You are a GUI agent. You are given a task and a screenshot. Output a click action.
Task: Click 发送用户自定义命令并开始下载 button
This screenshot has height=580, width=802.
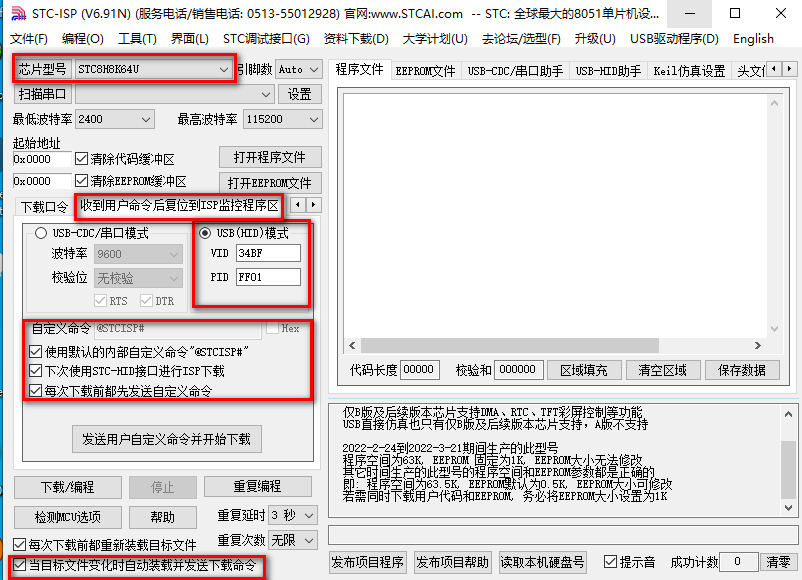(167, 439)
